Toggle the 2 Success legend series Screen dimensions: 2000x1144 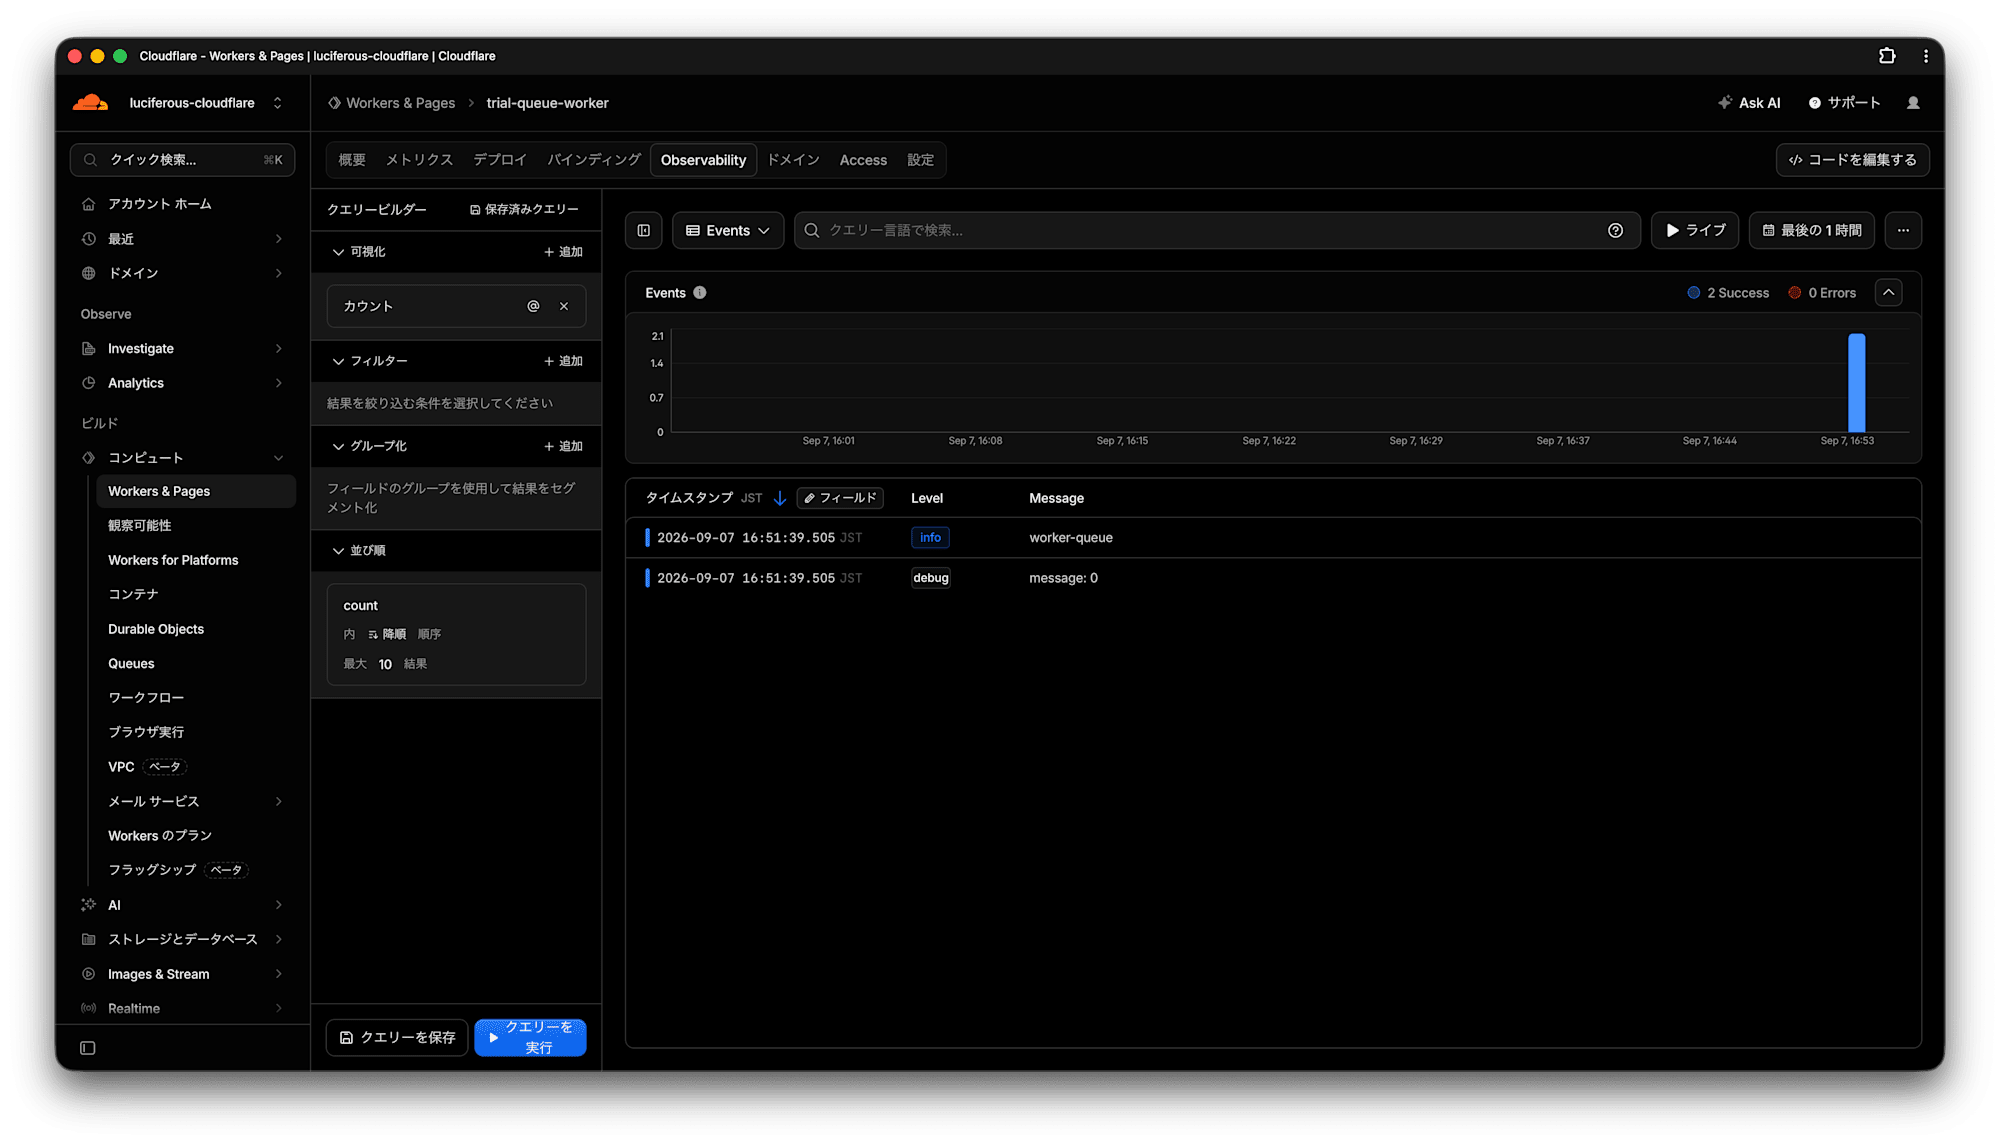tap(1728, 293)
